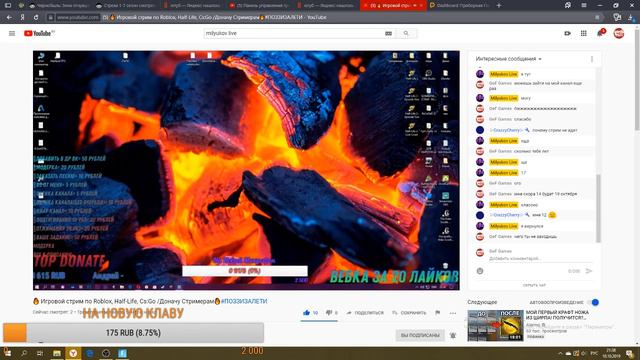
Task: Click the 'Поделиться' share button
Action: [x=365, y=313]
